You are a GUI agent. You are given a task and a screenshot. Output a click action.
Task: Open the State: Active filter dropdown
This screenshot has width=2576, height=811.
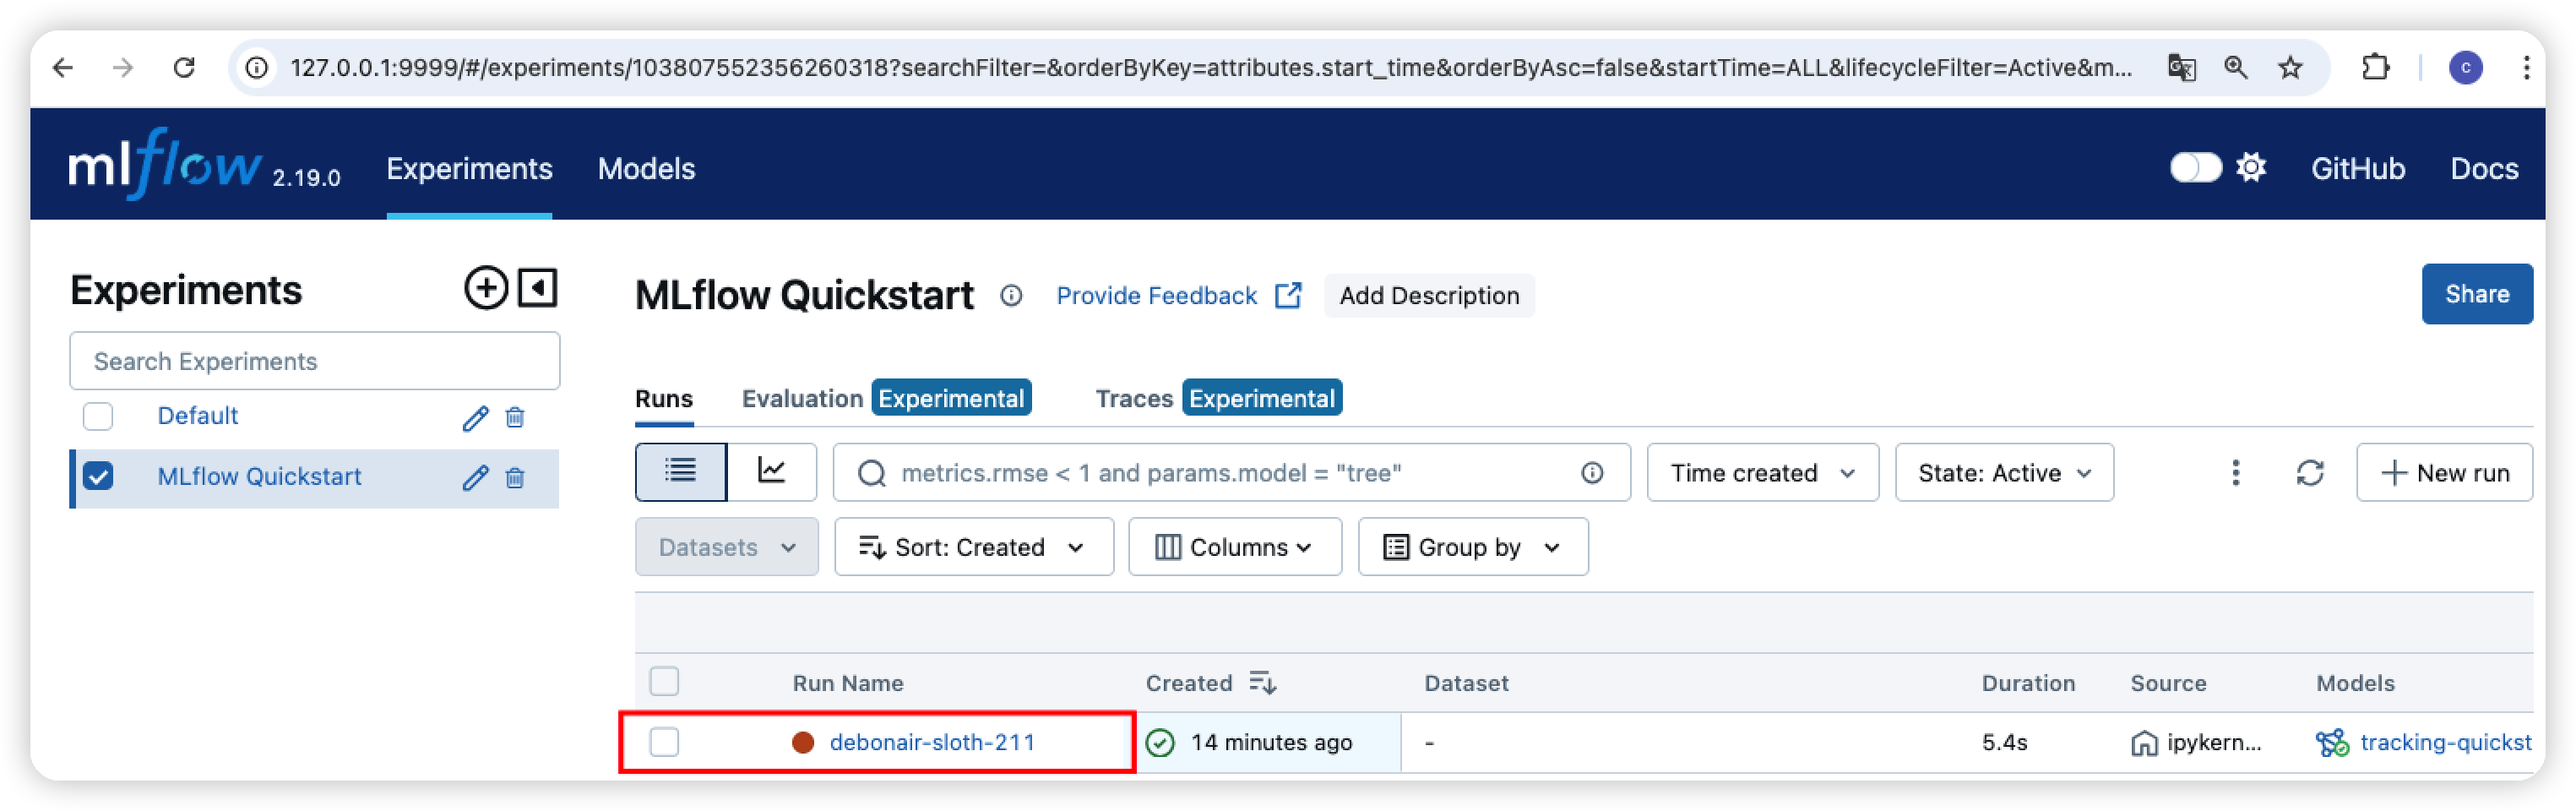tap(2003, 473)
